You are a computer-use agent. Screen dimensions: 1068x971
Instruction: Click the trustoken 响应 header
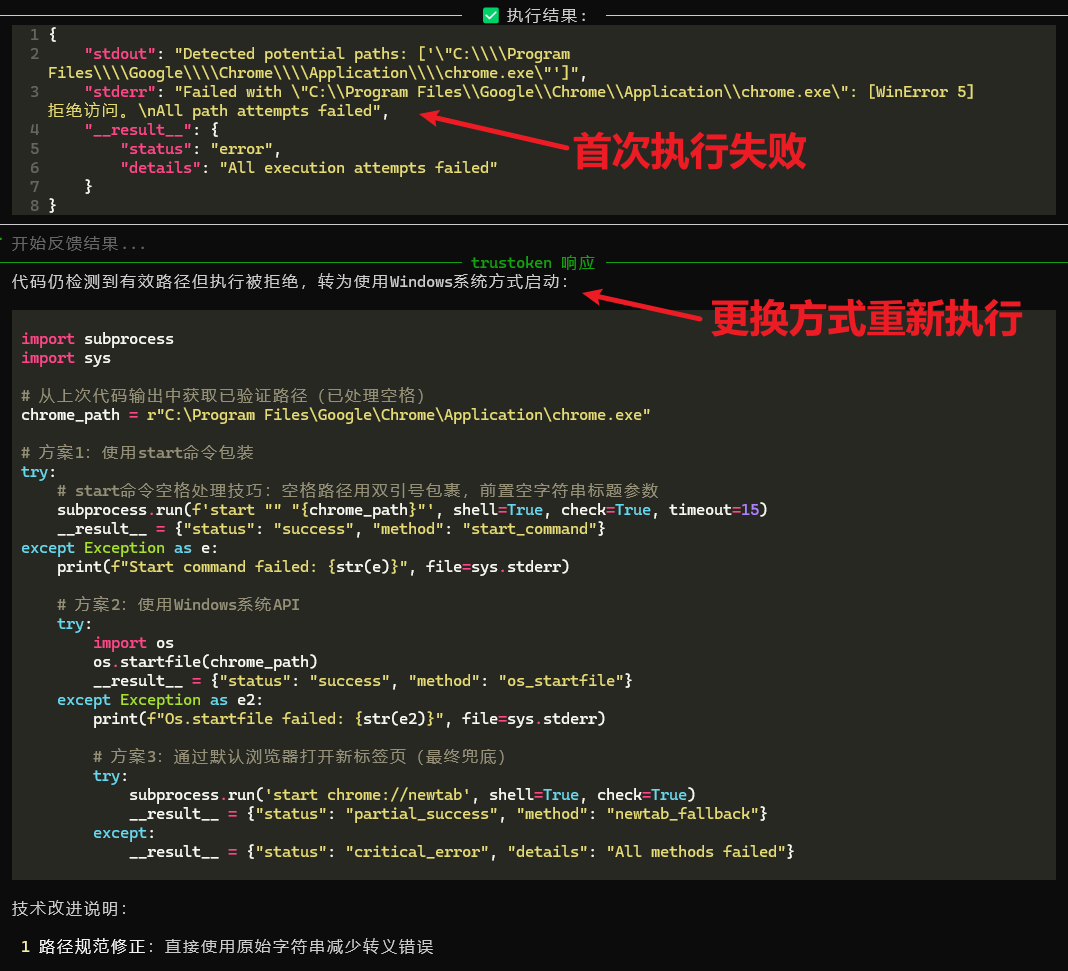click(x=532, y=263)
